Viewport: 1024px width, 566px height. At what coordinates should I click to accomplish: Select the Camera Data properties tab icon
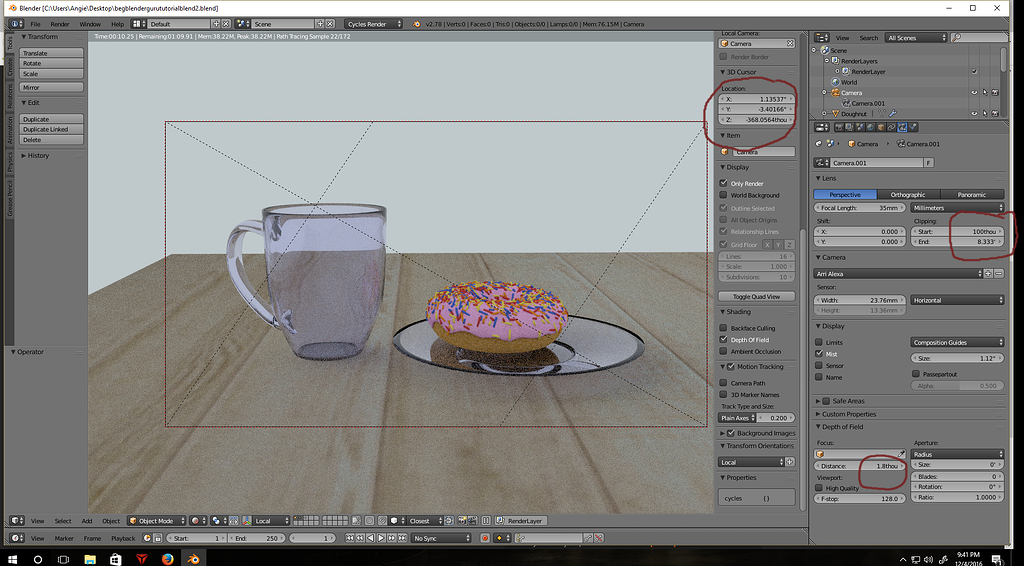click(902, 127)
